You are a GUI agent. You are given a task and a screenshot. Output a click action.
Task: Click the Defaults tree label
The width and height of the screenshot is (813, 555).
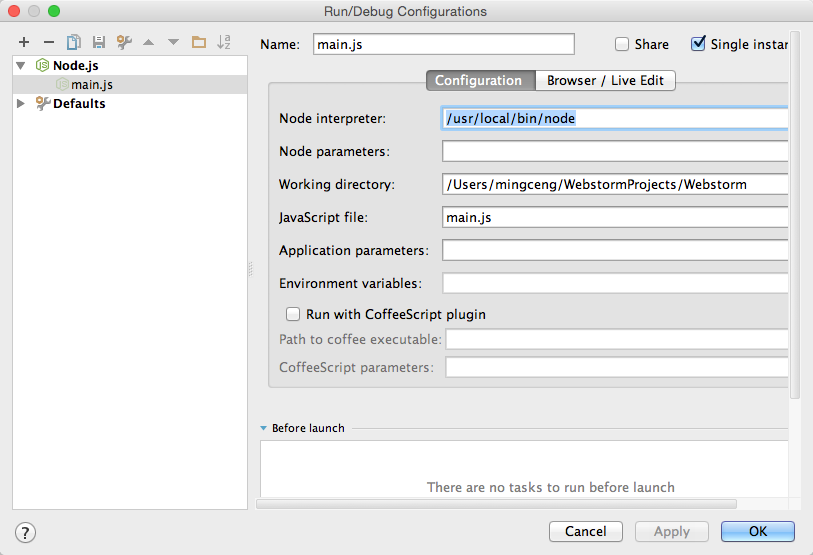(79, 103)
